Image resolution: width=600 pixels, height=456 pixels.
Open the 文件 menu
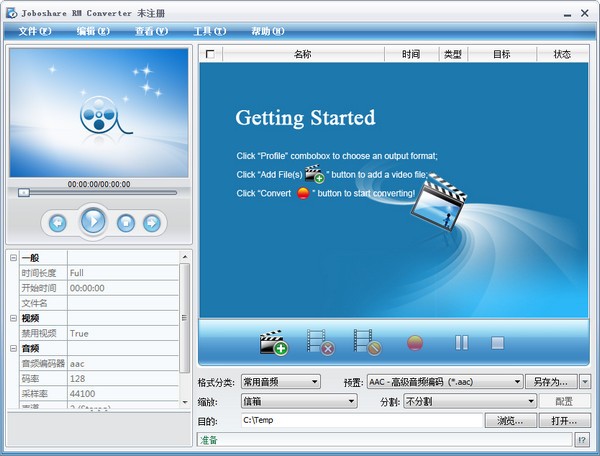[x=34, y=31]
